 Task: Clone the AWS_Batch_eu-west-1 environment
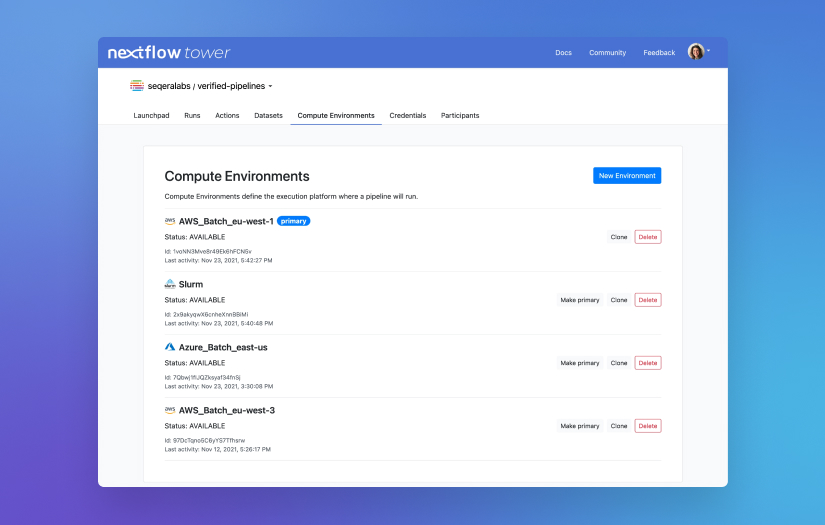(x=619, y=237)
